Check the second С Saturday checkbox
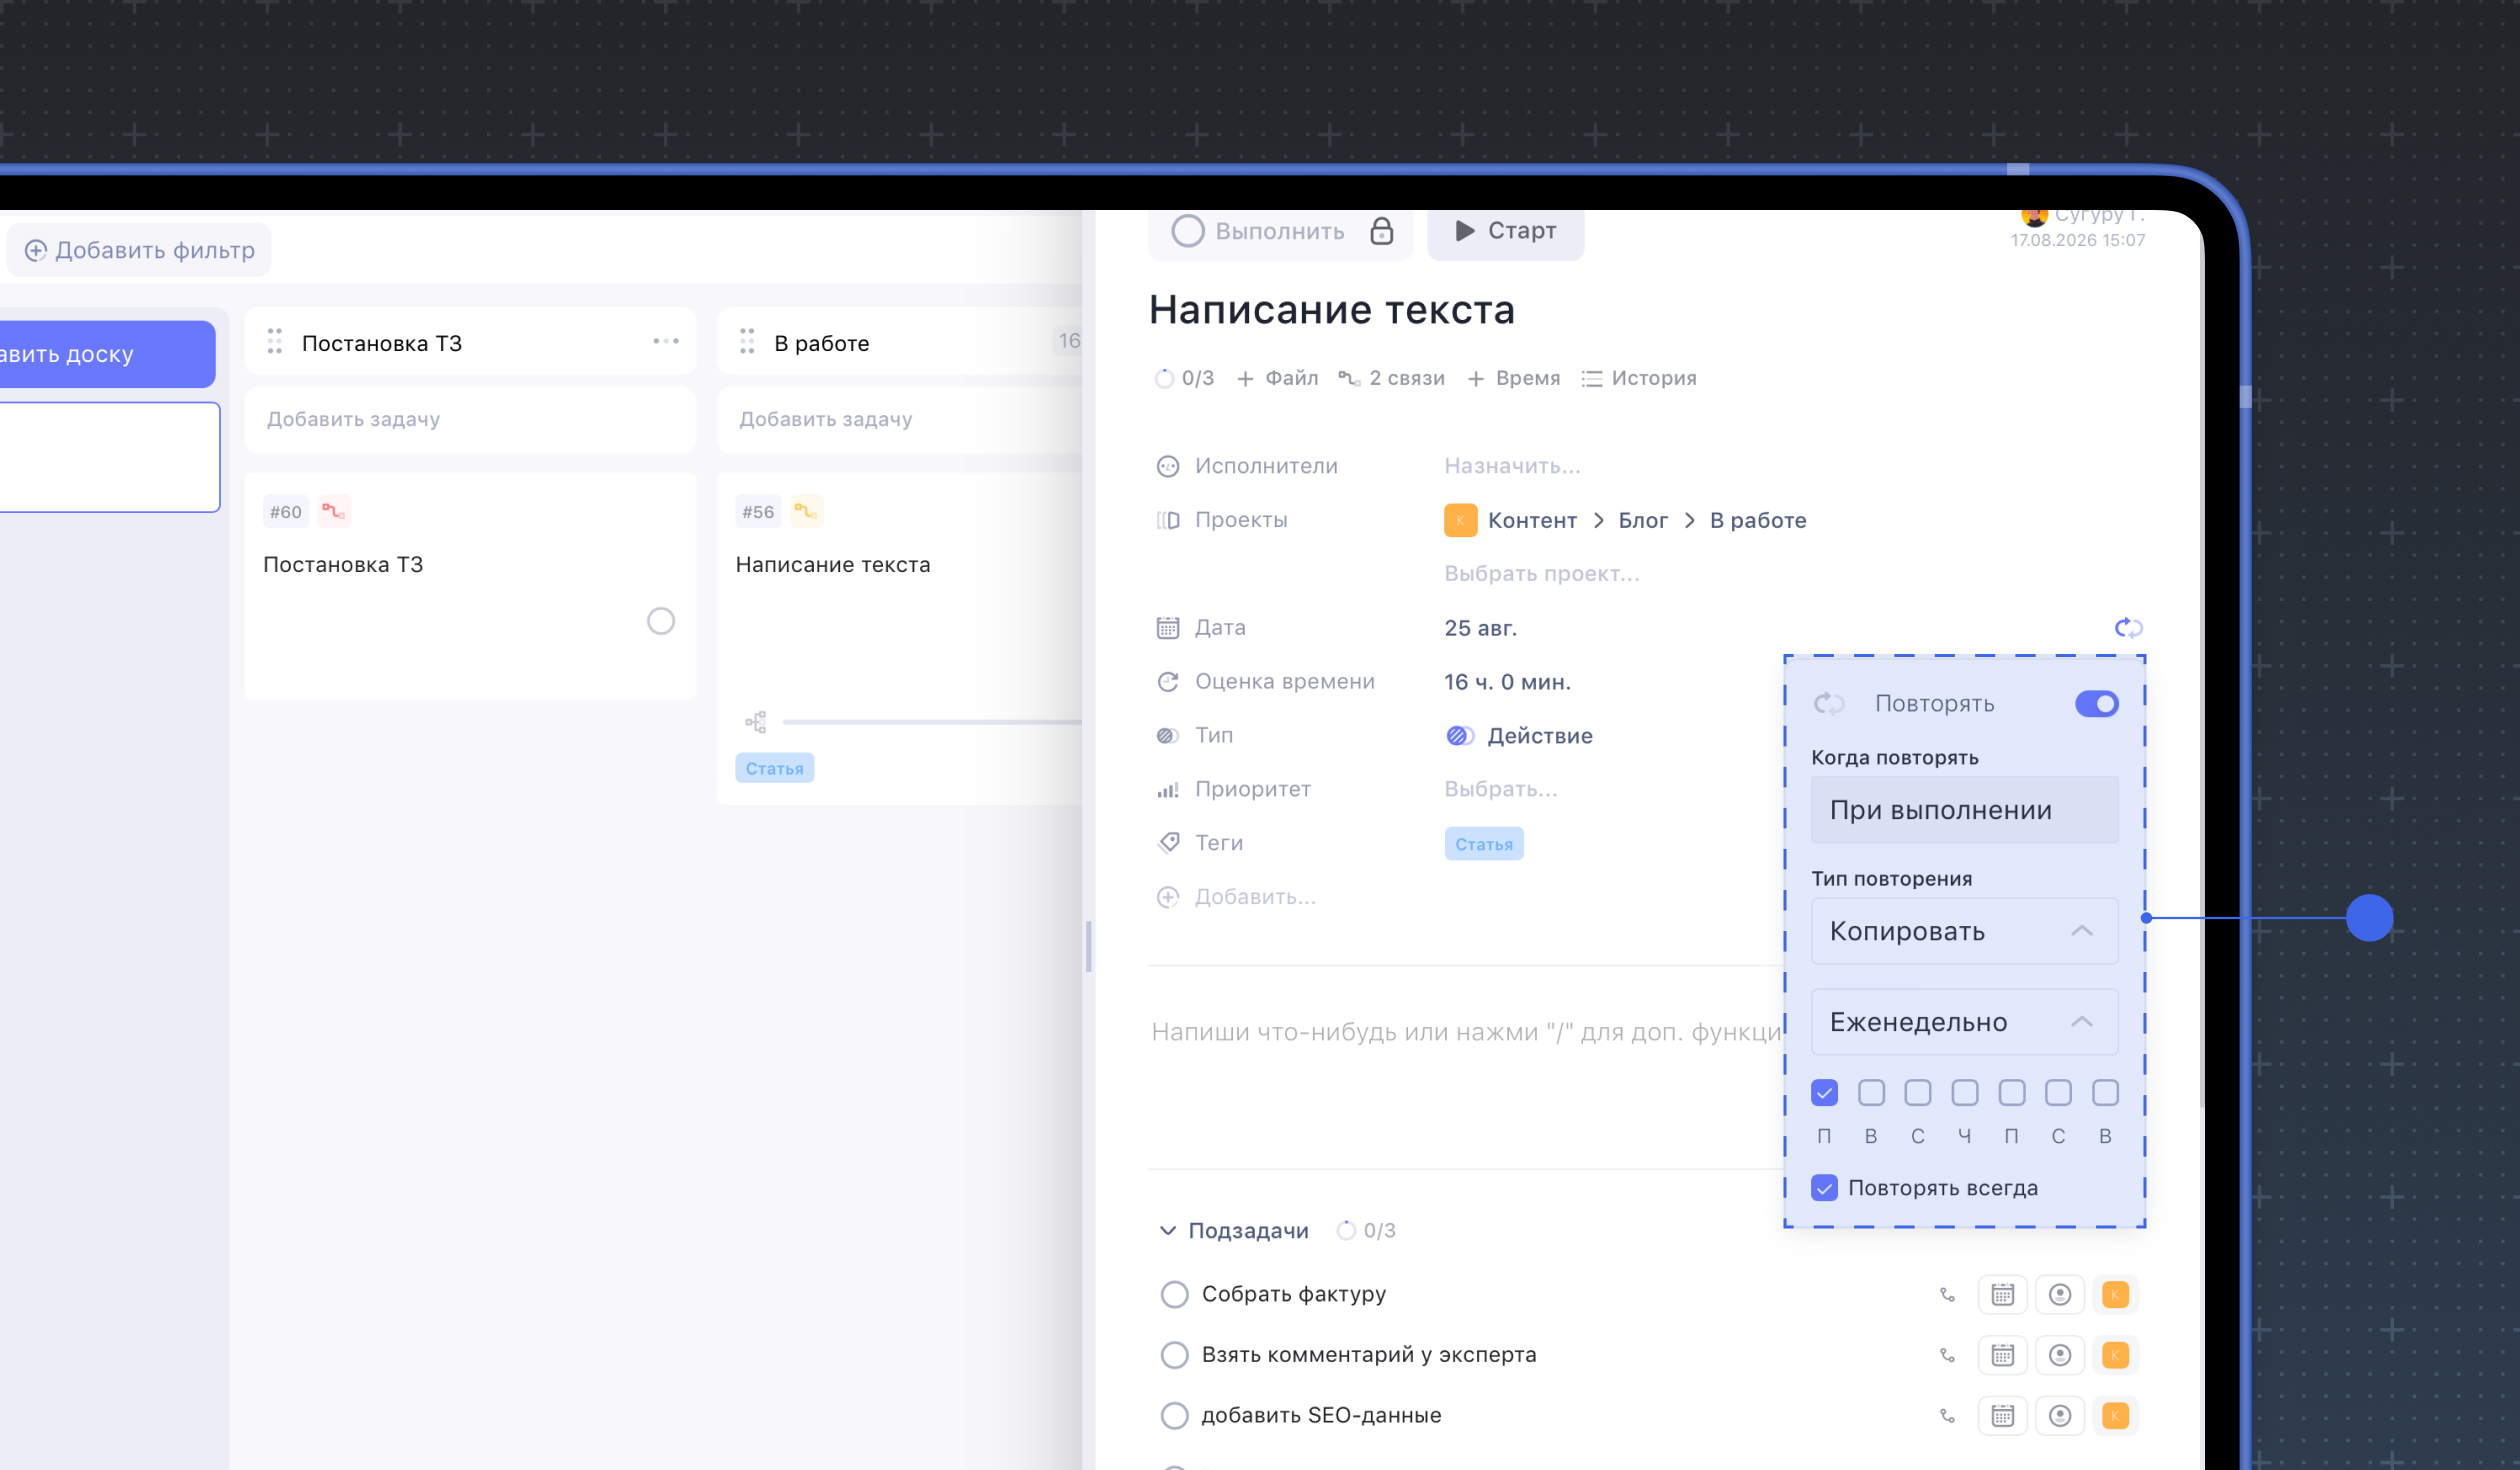Image resolution: width=2520 pixels, height=1470 pixels. point(2058,1093)
